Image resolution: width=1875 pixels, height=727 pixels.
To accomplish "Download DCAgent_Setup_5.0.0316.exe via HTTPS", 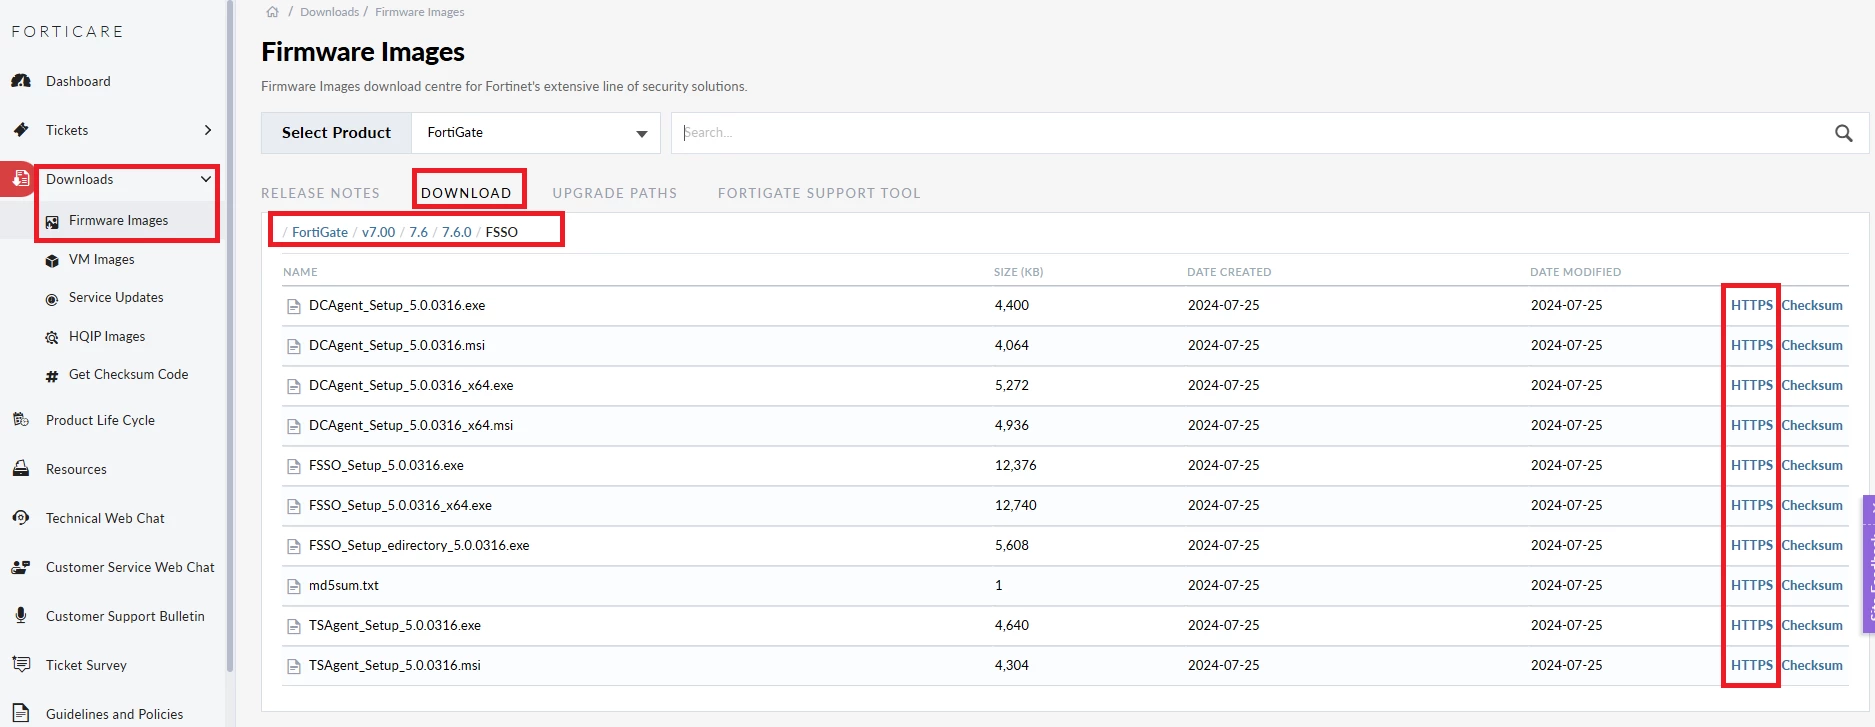I will 1752,305.
